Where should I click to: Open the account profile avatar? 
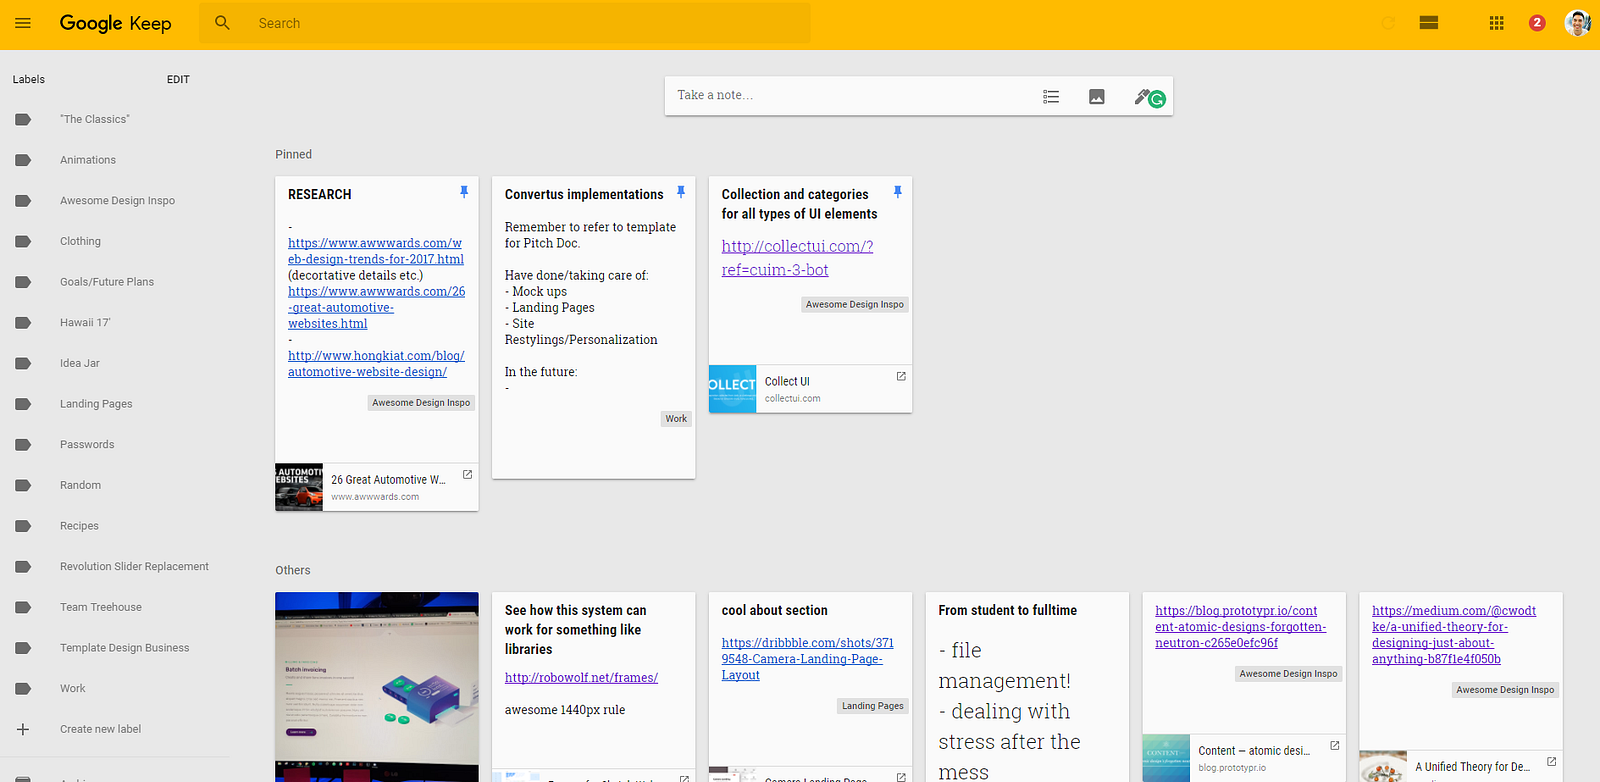(x=1578, y=23)
